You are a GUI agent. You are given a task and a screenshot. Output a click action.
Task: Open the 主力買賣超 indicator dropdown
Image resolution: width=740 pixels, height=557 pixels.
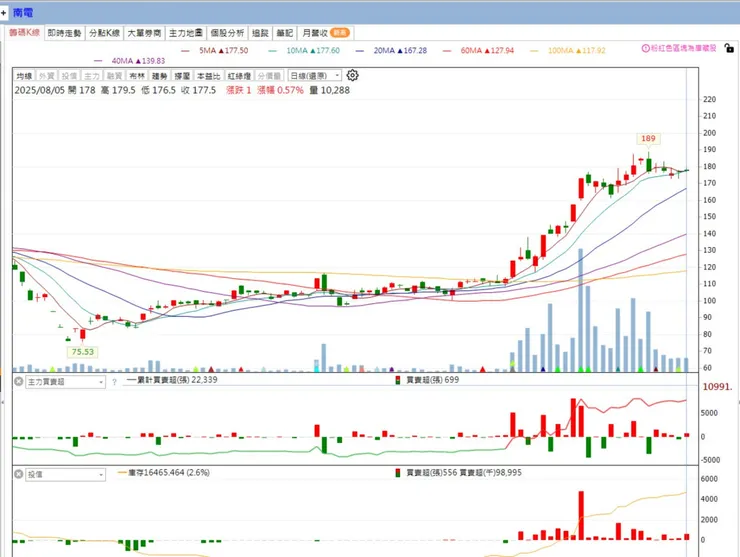point(65,382)
